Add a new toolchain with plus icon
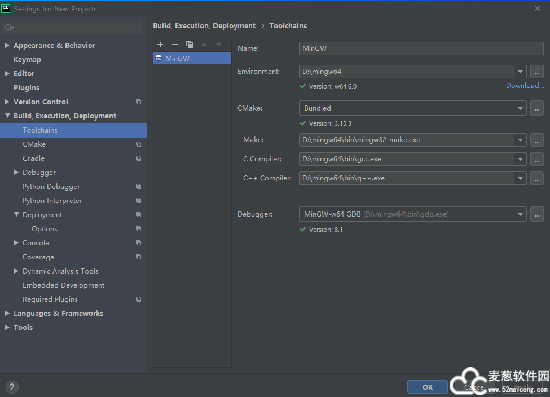This screenshot has width=550, height=397. (160, 45)
